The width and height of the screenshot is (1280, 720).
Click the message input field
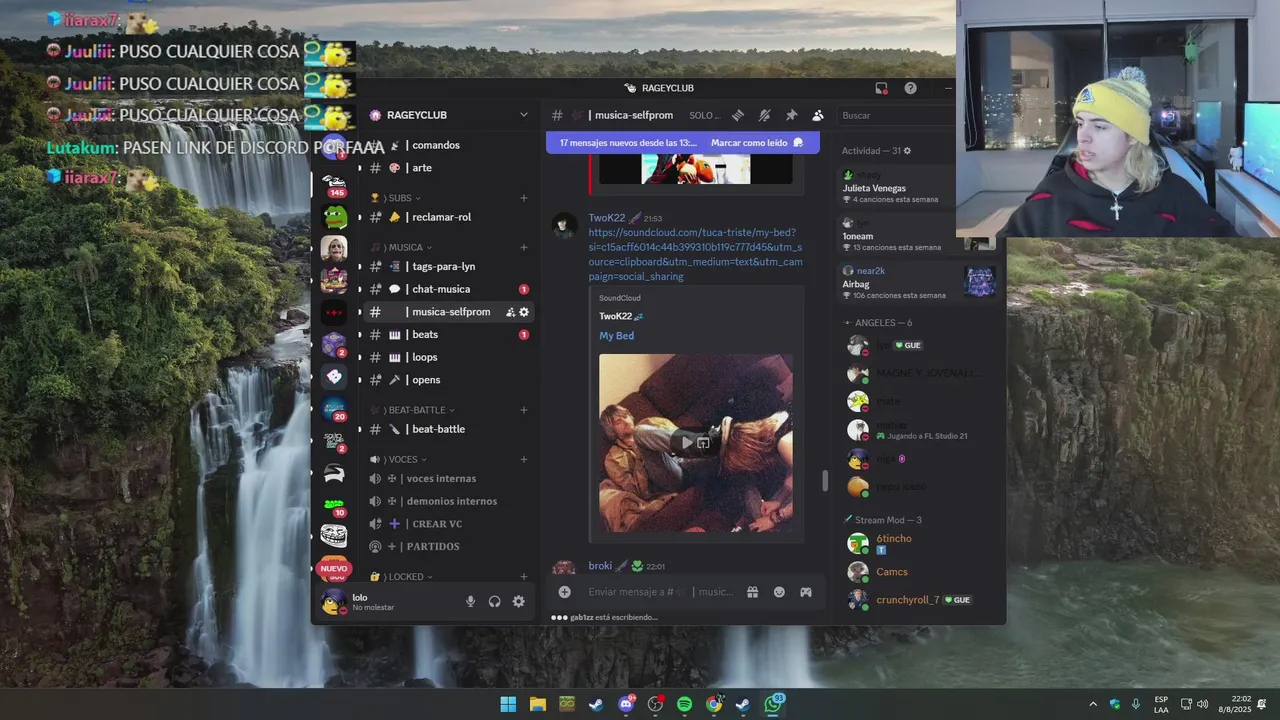tap(661, 592)
